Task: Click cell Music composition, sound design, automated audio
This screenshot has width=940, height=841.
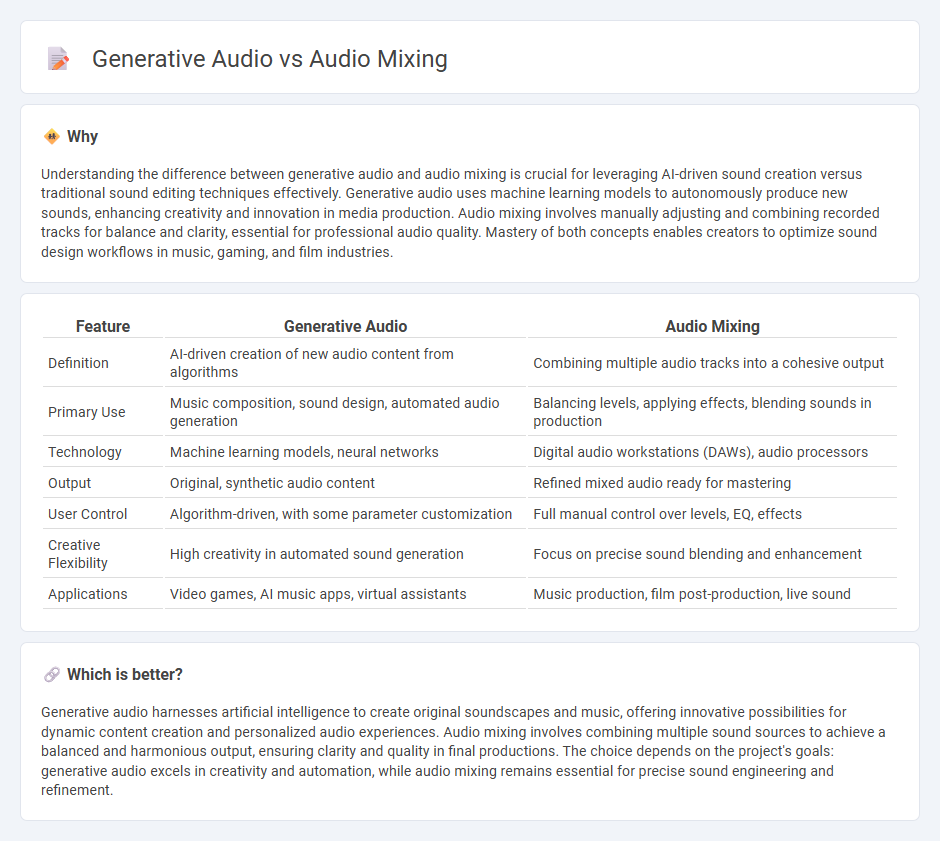Action: [x=345, y=412]
